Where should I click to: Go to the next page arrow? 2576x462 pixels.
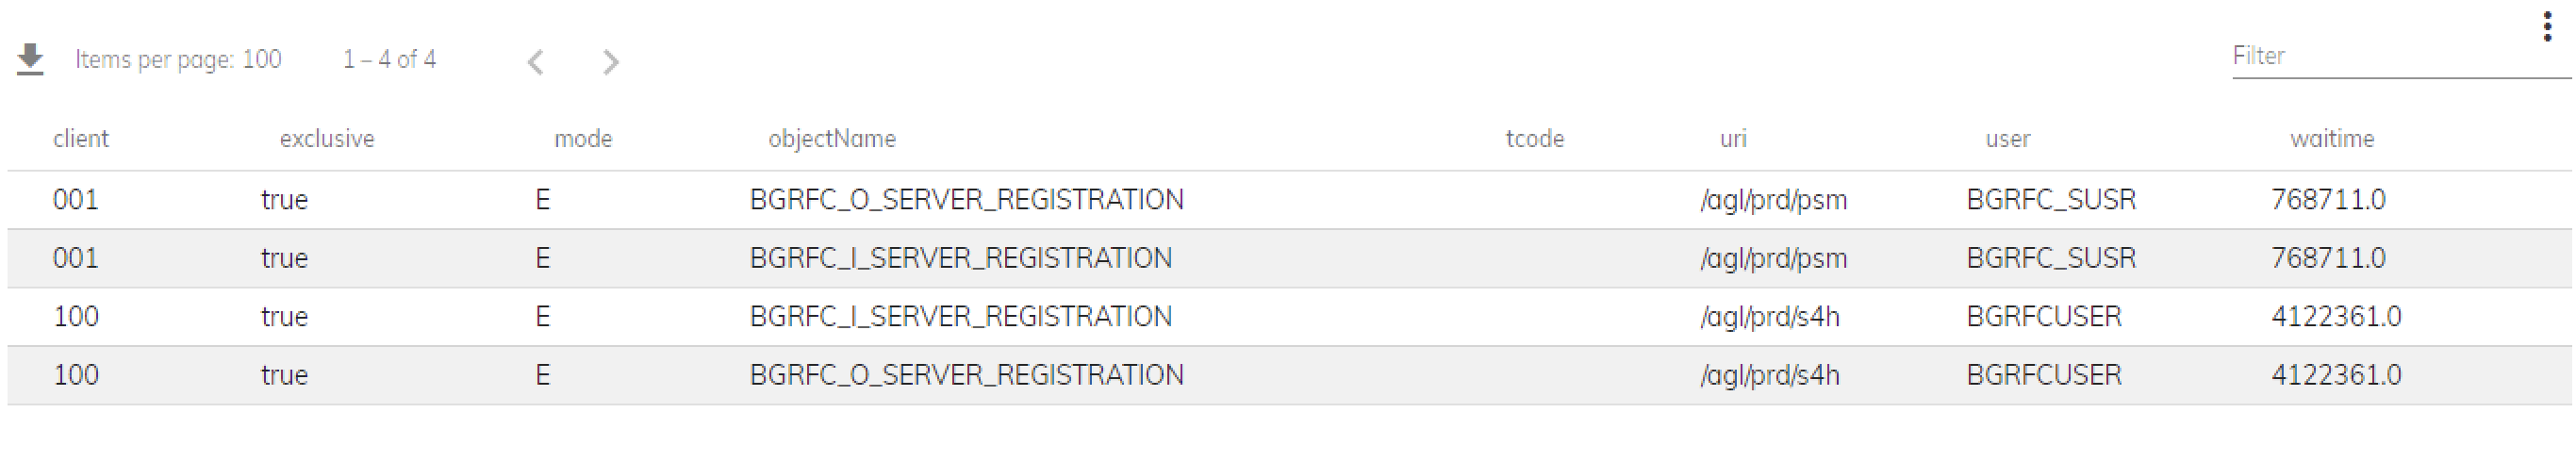[x=610, y=62]
